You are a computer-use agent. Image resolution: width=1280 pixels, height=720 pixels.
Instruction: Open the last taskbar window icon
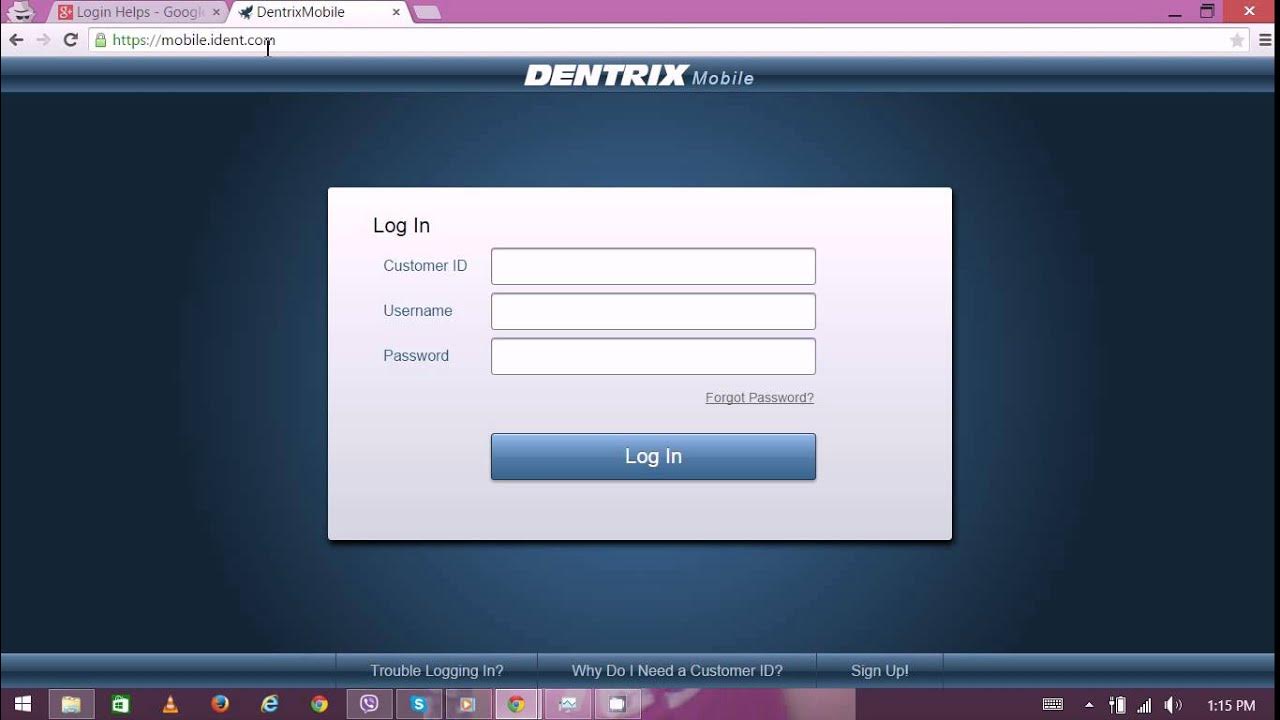[617, 704]
